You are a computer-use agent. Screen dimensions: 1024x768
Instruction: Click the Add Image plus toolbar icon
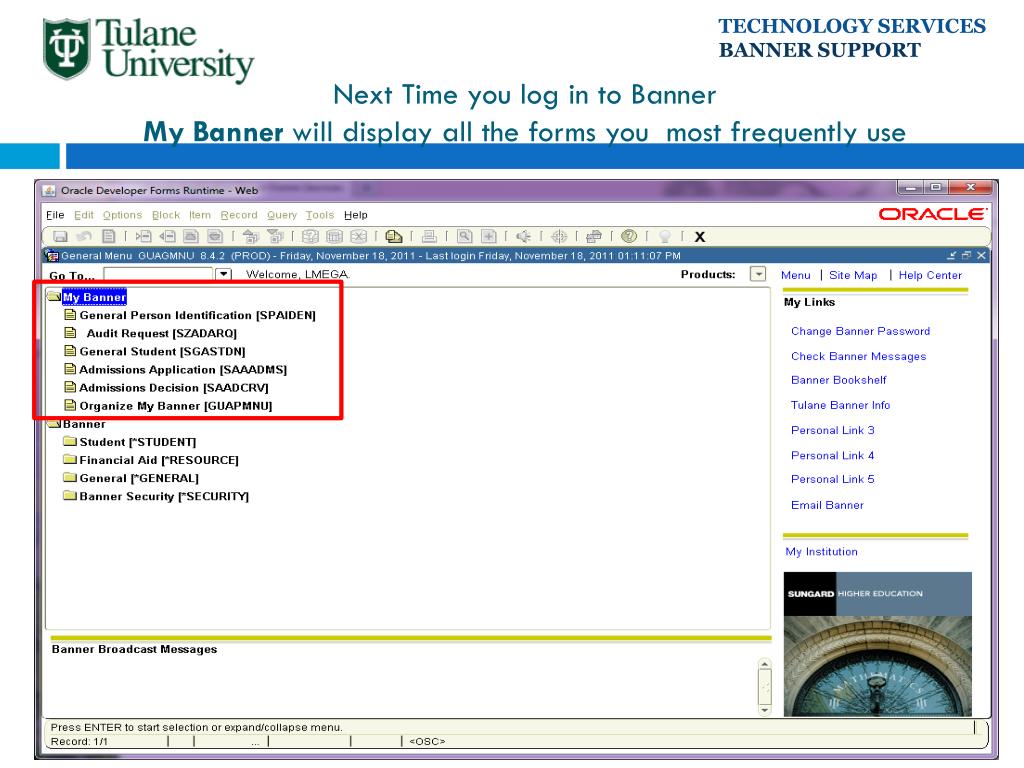(488, 236)
